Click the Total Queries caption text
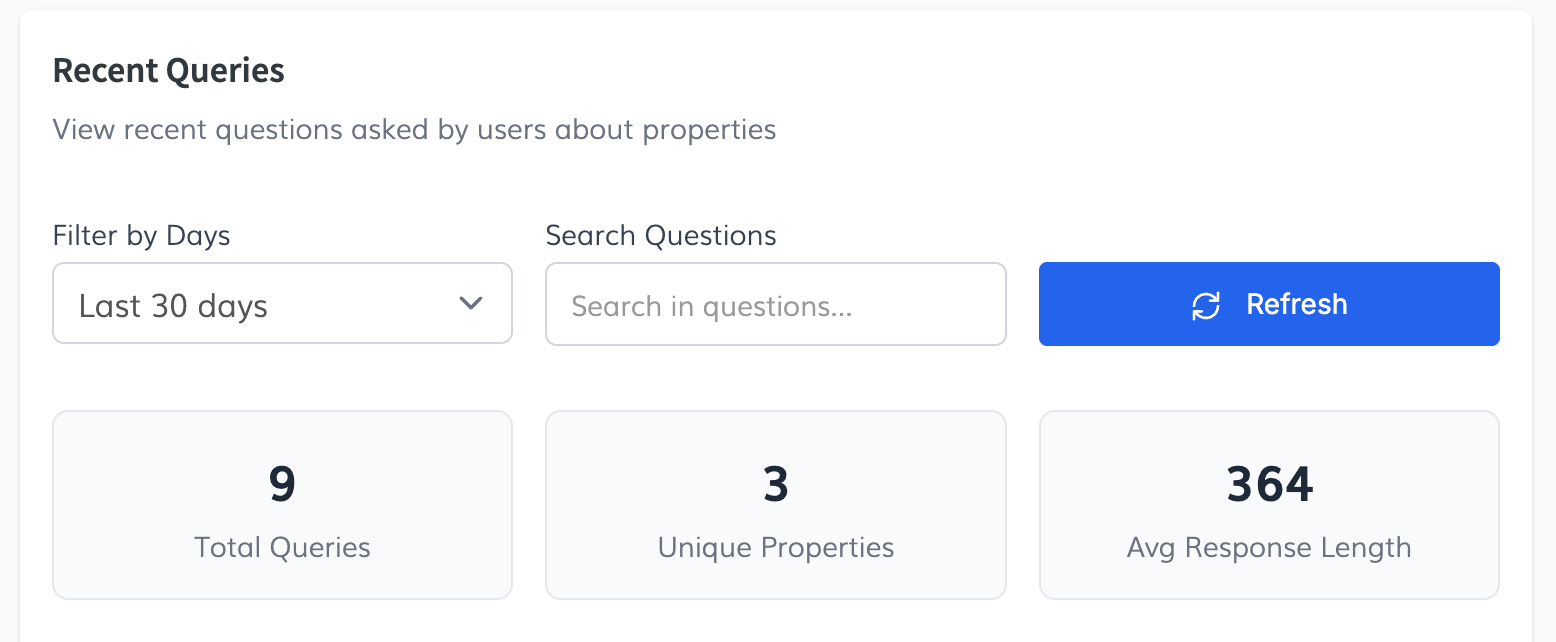This screenshot has width=1556, height=642. click(282, 548)
